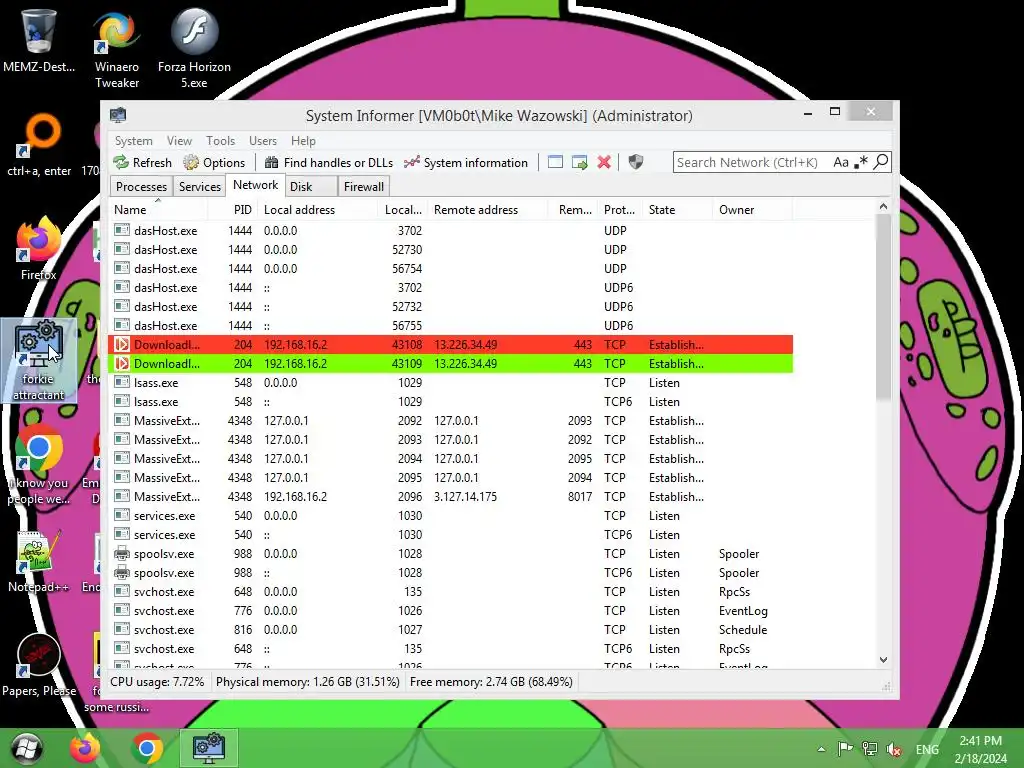Select the green Downloadl... row on port 43109

coord(451,363)
